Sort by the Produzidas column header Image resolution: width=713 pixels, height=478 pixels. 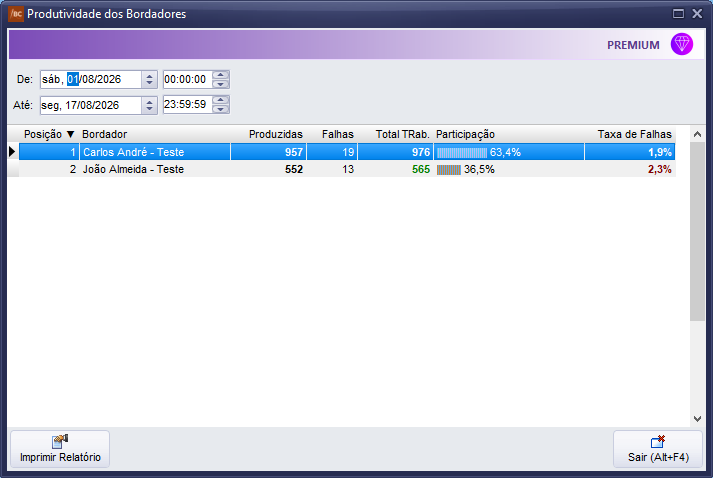276,134
